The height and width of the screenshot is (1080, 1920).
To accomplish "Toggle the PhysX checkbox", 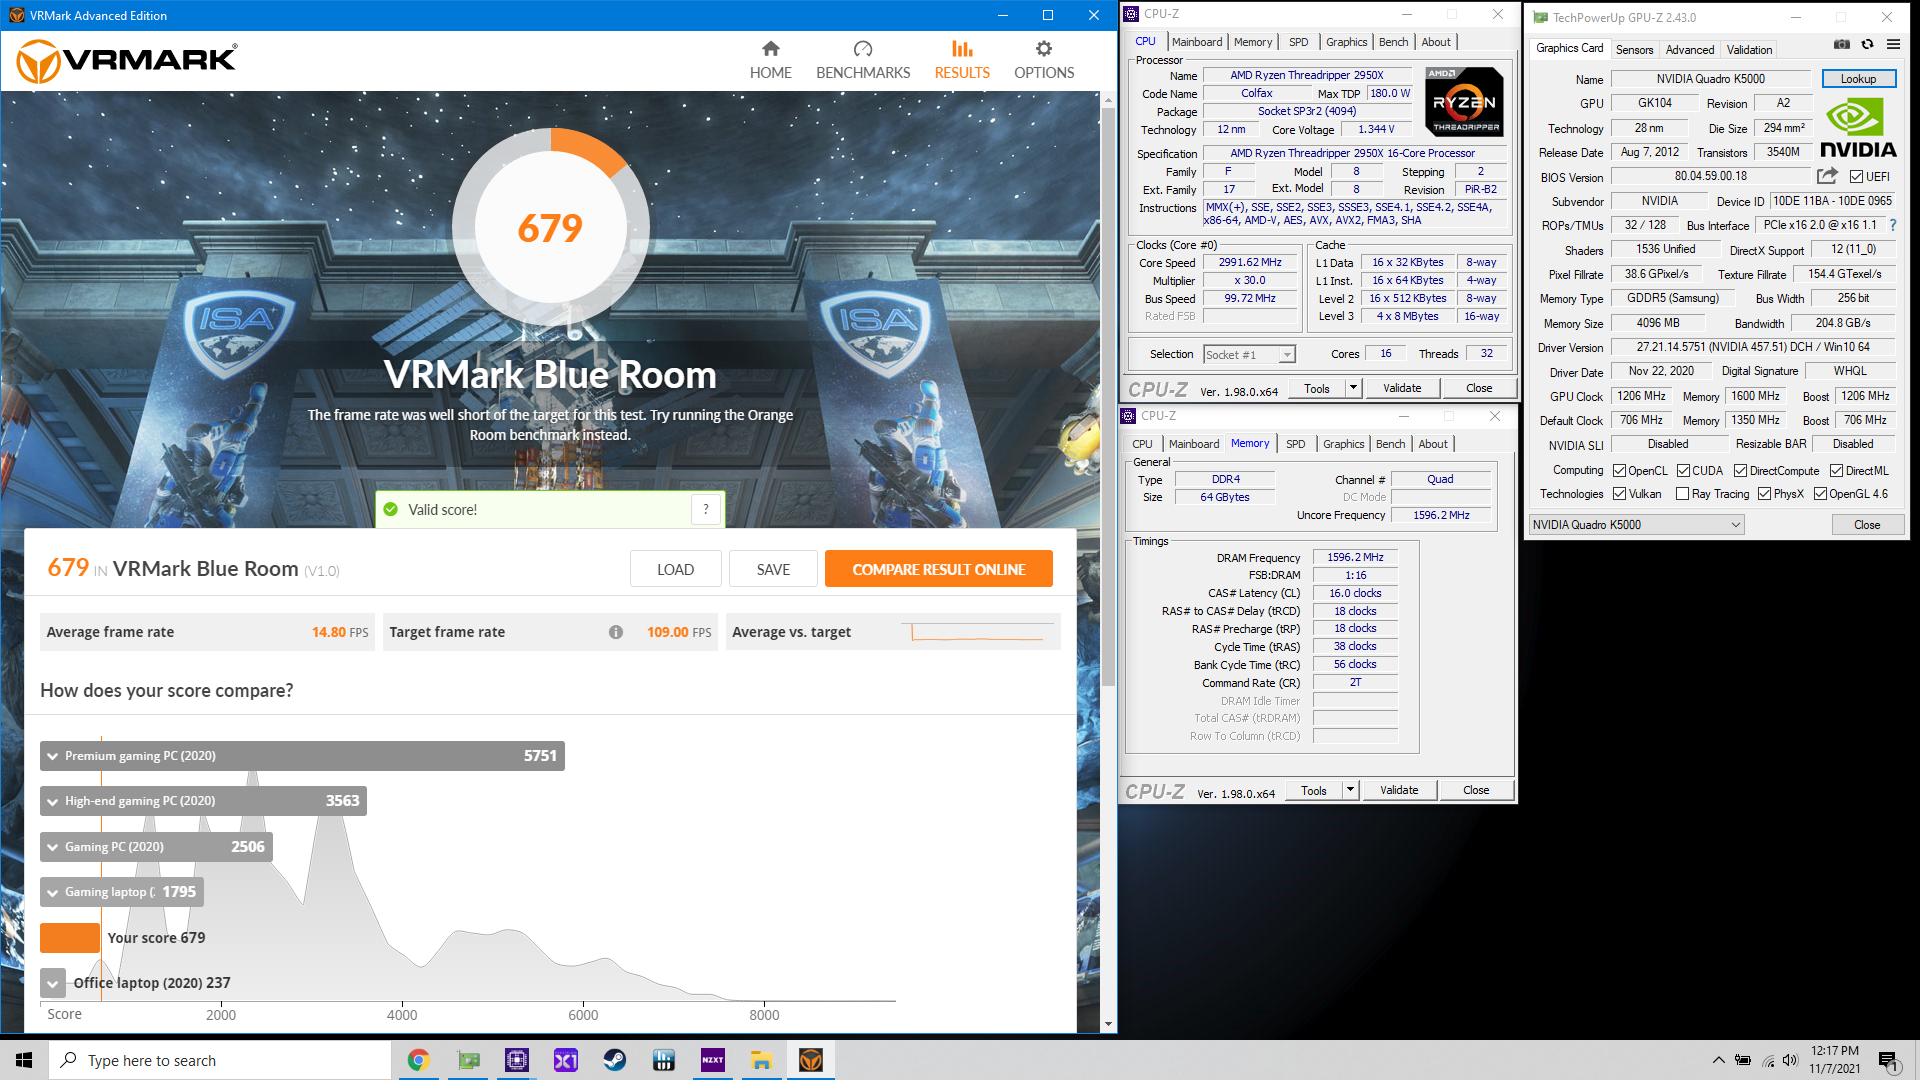I will pos(1764,494).
